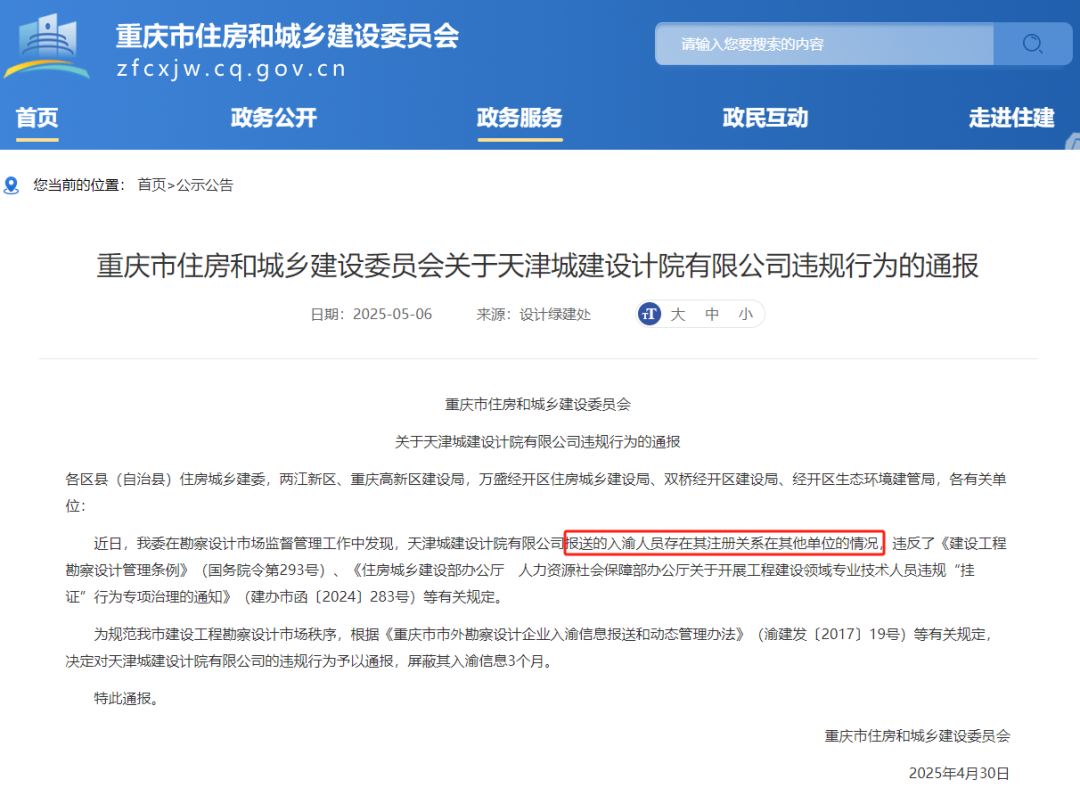The image size is (1080, 796).
Task: Open the 政民互动 navigation menu
Action: (765, 118)
